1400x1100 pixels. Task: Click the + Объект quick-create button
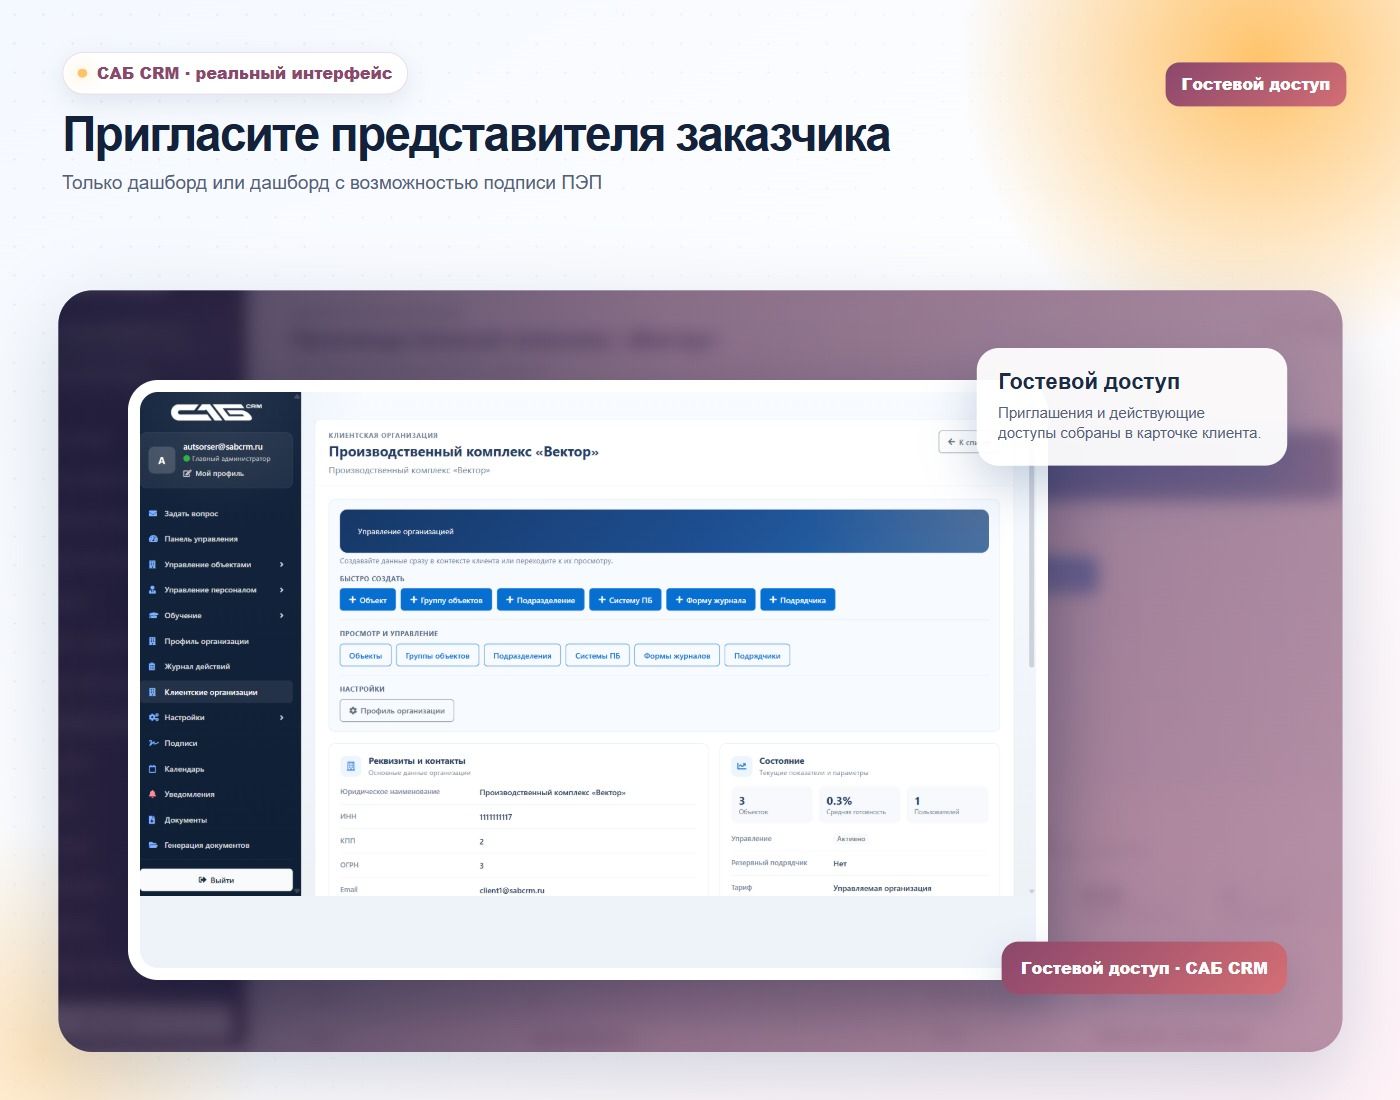coord(367,600)
